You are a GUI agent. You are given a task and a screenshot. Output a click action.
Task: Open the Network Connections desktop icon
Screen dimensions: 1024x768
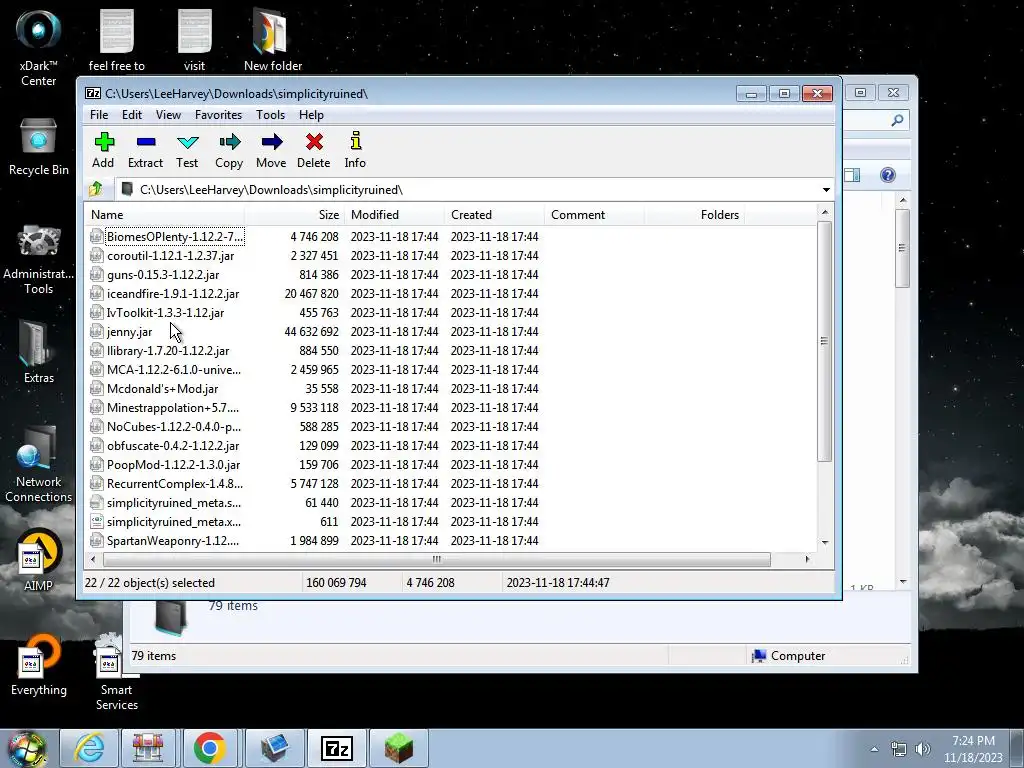(x=39, y=464)
